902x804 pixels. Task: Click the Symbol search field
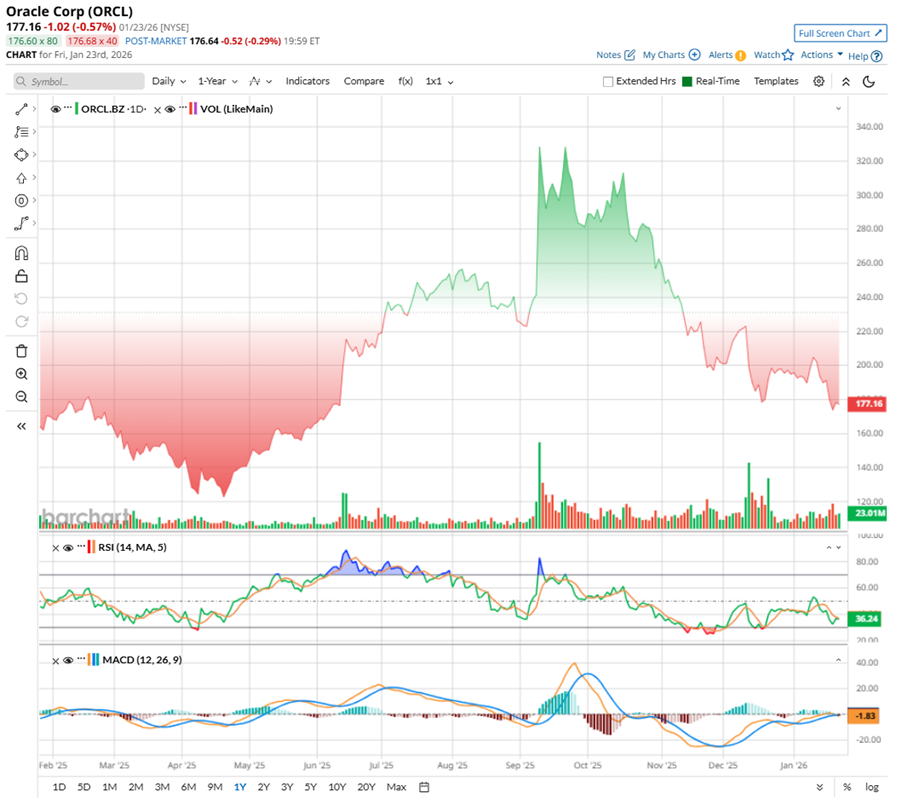pyautogui.click(x=79, y=82)
